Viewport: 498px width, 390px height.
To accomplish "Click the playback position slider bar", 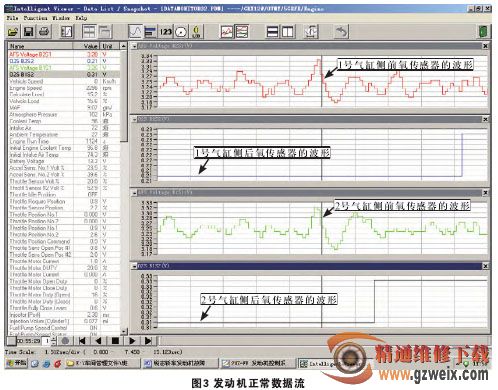I will tap(323, 341).
